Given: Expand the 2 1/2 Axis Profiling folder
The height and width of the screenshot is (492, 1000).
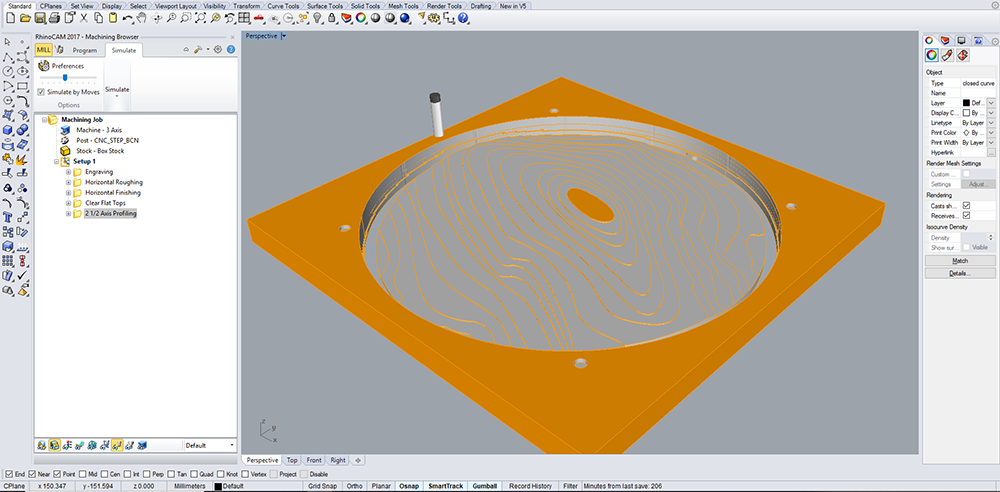Looking at the screenshot, I should point(68,213).
